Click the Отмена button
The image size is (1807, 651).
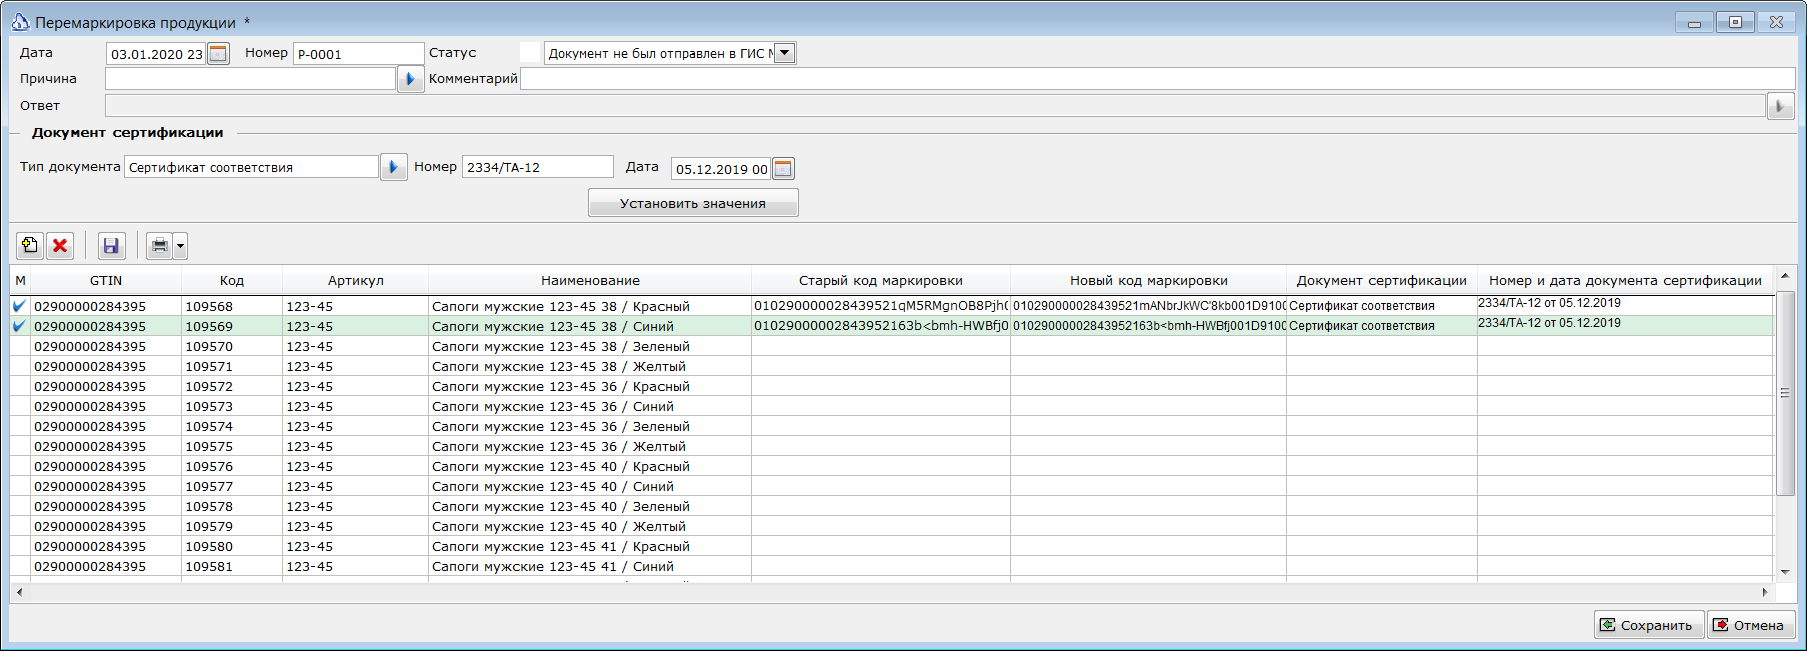[x=1751, y=625]
